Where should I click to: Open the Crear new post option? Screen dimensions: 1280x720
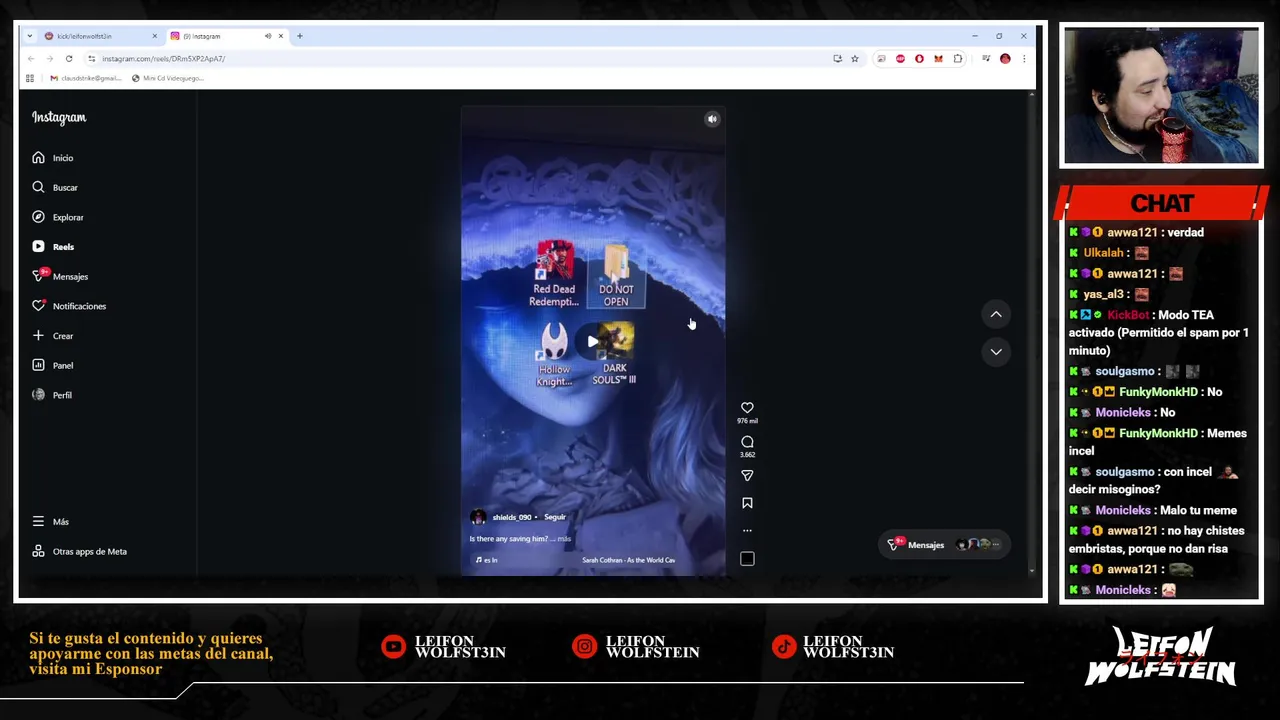click(52, 336)
